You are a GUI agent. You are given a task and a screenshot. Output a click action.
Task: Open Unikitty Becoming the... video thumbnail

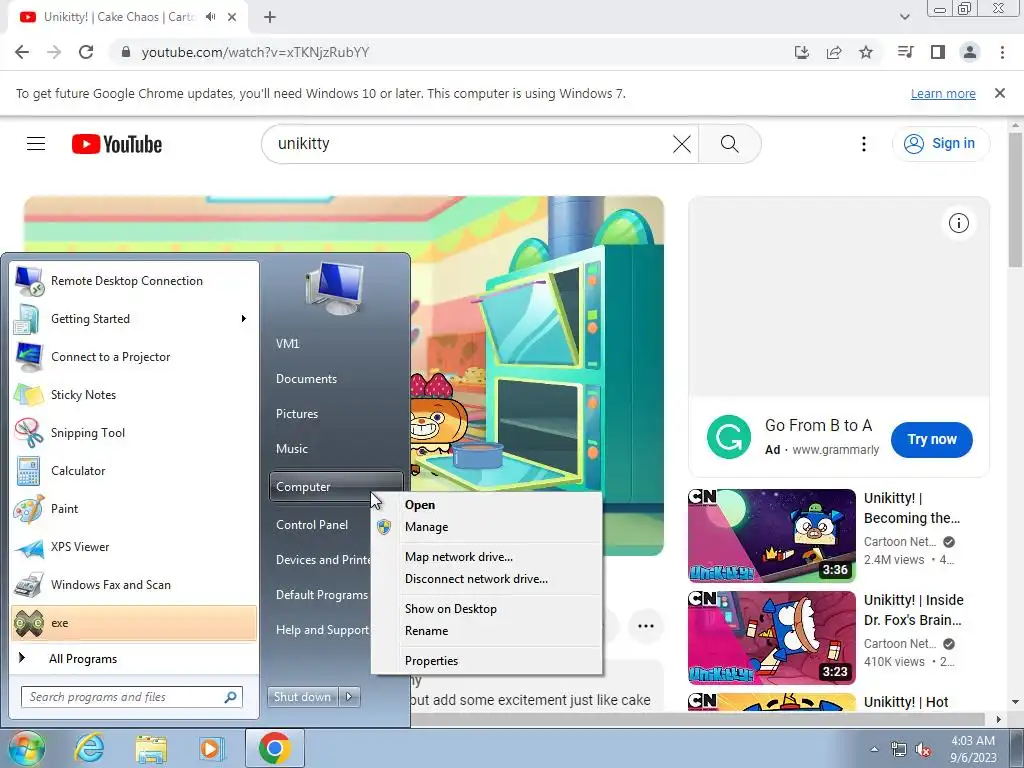click(x=771, y=536)
